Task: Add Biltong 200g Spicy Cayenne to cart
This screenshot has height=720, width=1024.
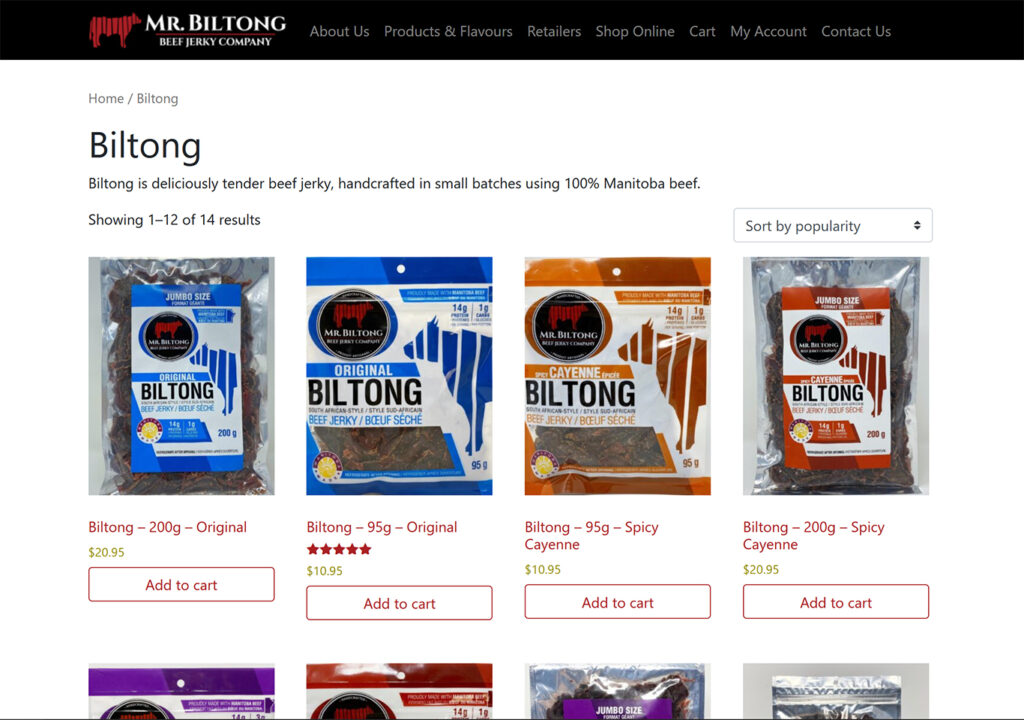Action: pyautogui.click(x=836, y=602)
